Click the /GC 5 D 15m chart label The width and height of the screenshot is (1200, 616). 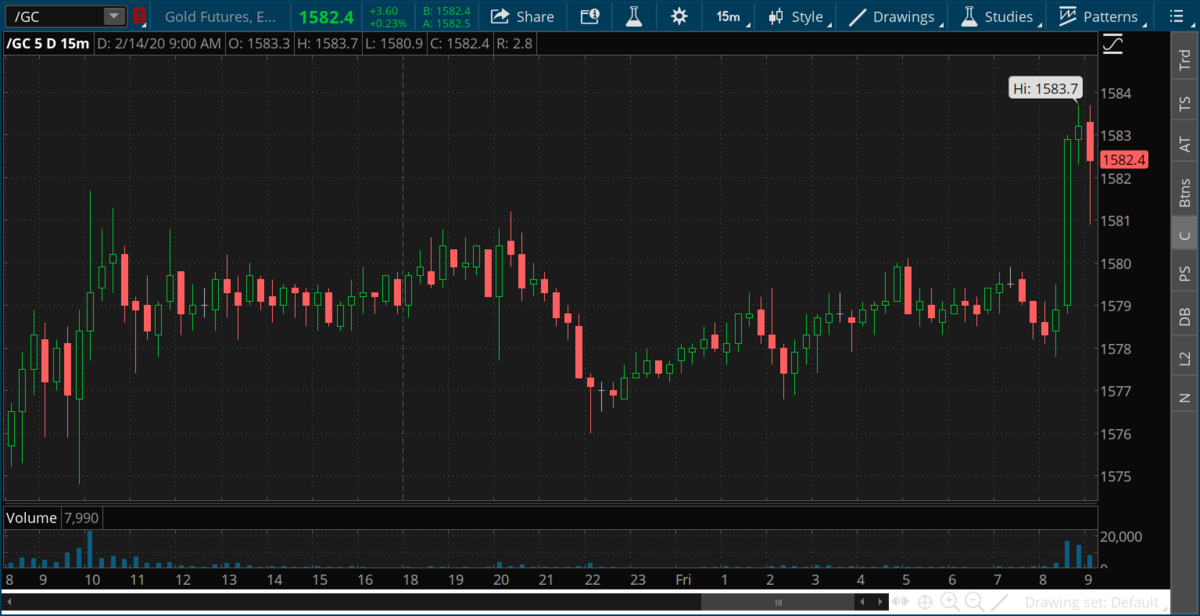point(48,44)
